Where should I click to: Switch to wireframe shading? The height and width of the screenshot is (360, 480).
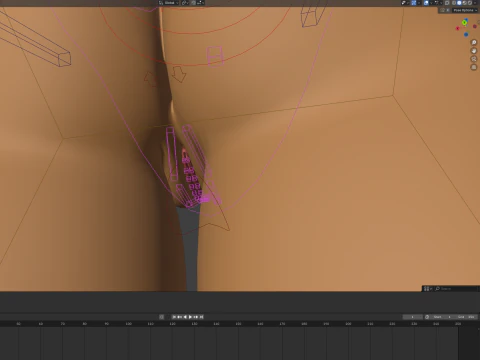click(x=454, y=3)
